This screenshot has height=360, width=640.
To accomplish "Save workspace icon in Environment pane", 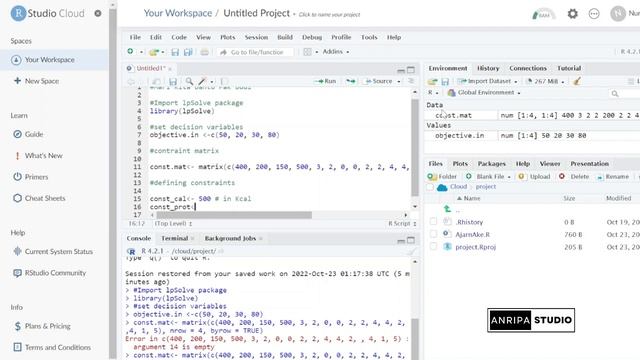I will [x=445, y=81].
